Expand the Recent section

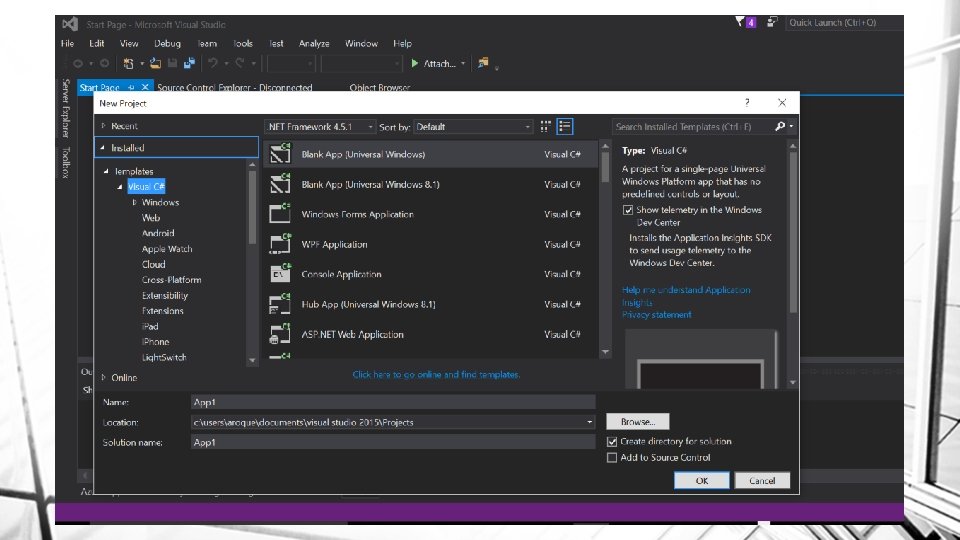tap(103, 126)
